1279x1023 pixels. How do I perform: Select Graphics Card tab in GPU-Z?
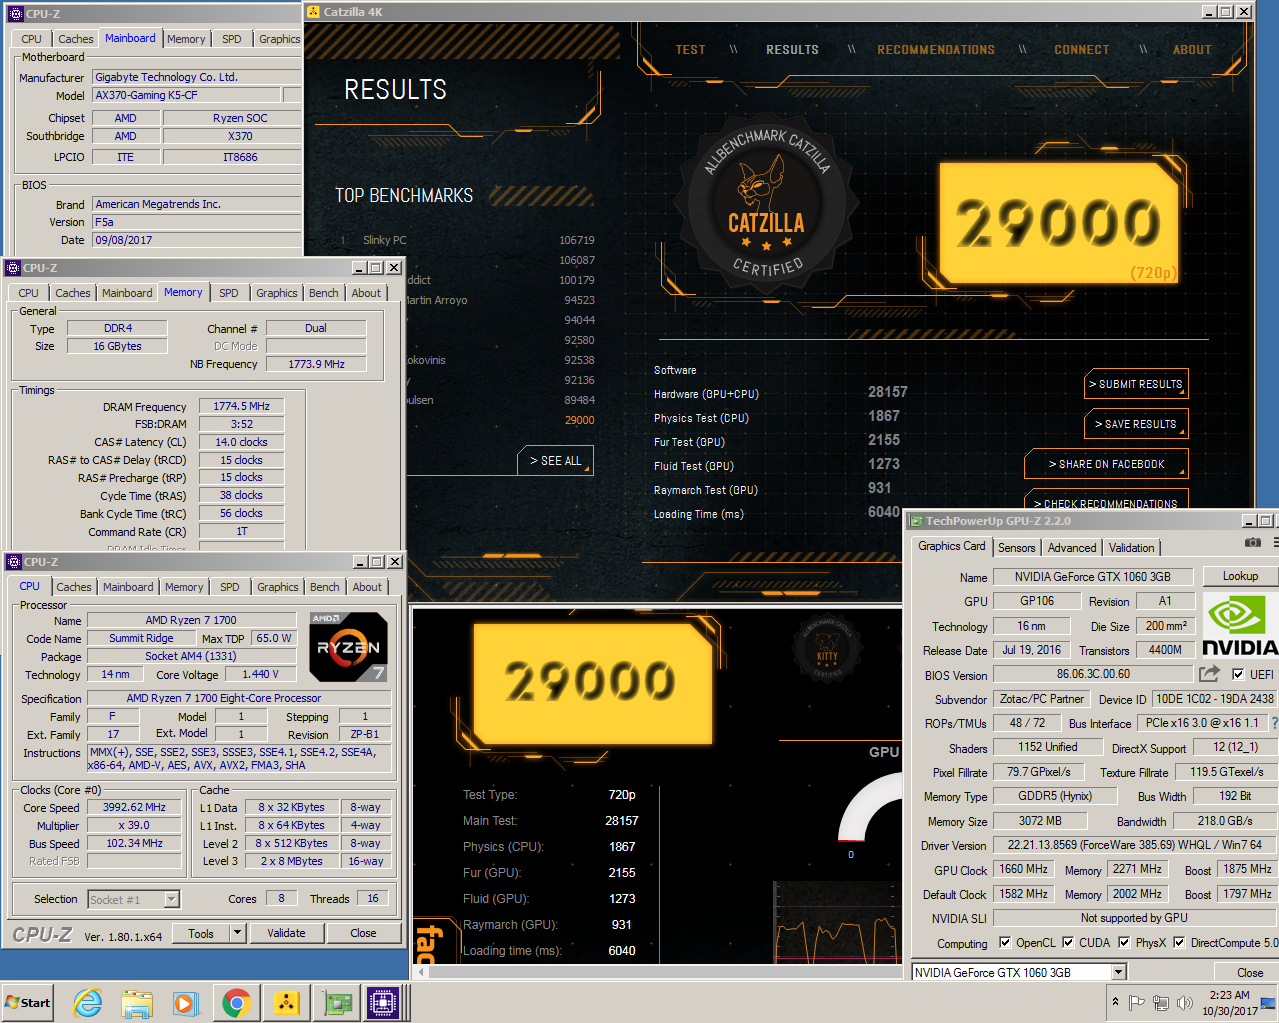pos(952,546)
